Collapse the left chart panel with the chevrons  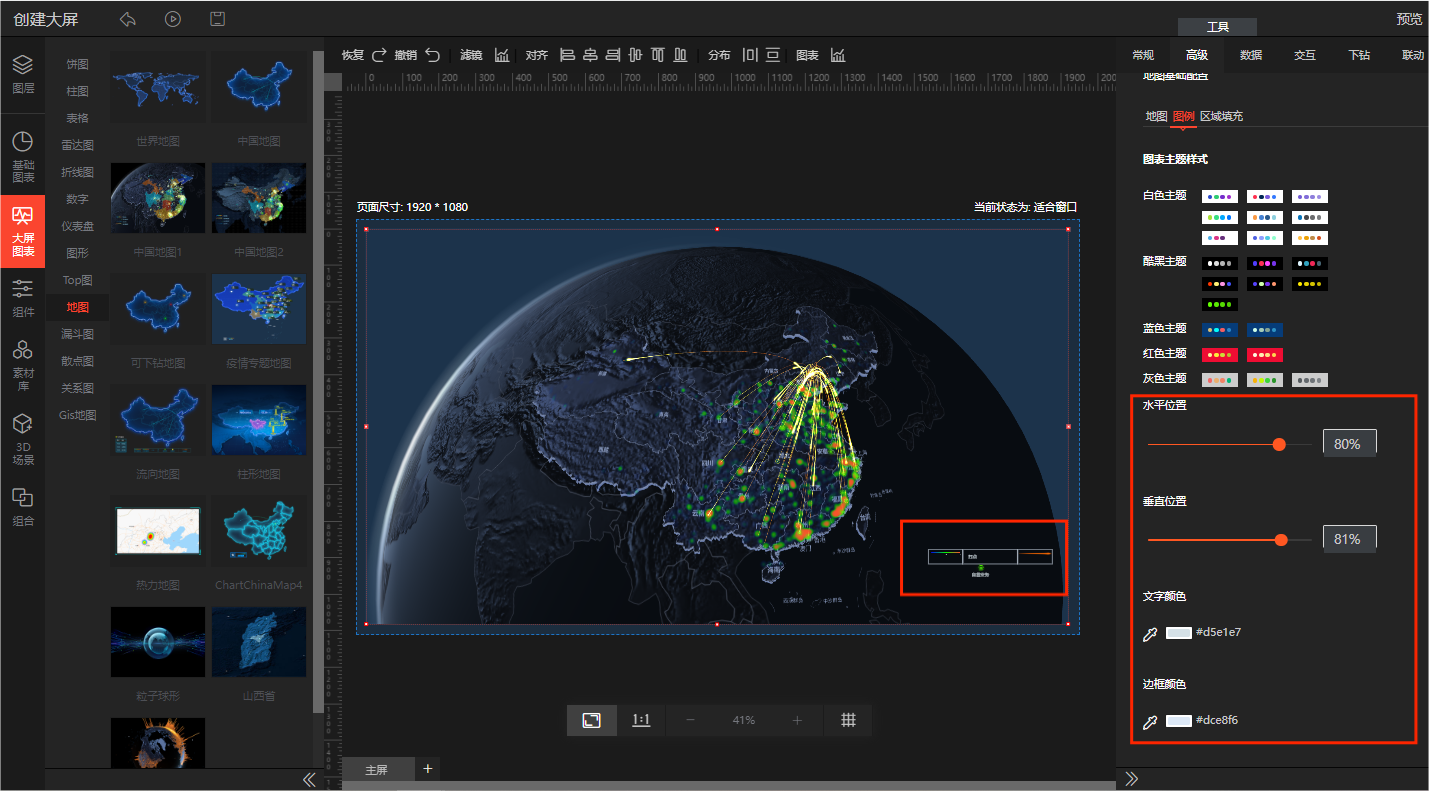click(x=309, y=779)
